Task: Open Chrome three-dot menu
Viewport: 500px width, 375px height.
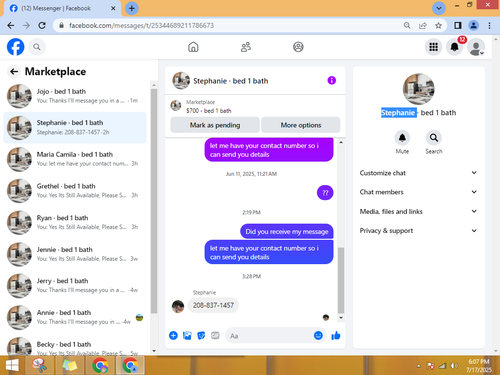Action: [x=489, y=25]
